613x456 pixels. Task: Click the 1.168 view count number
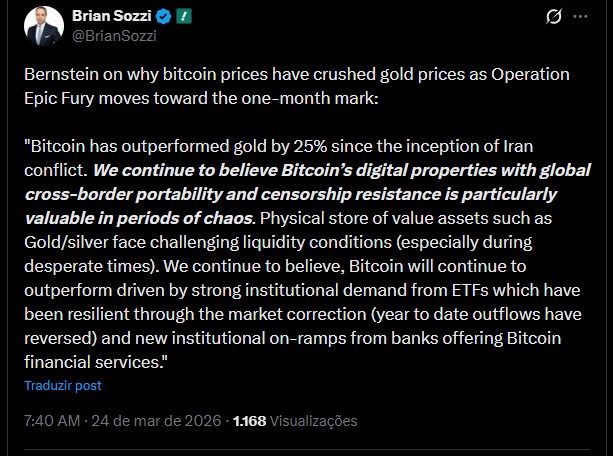tap(249, 421)
